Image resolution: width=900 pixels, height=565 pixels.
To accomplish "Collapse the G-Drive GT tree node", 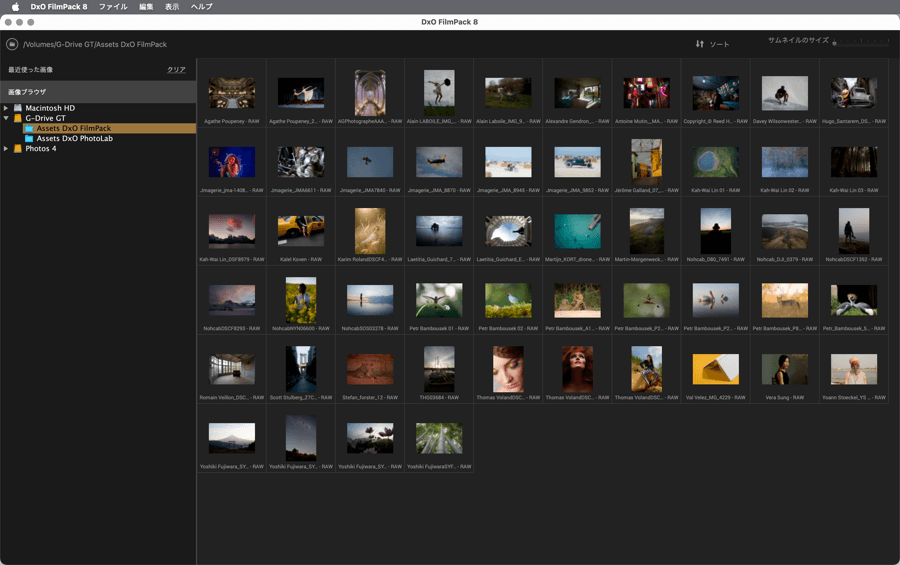I will coord(6,118).
